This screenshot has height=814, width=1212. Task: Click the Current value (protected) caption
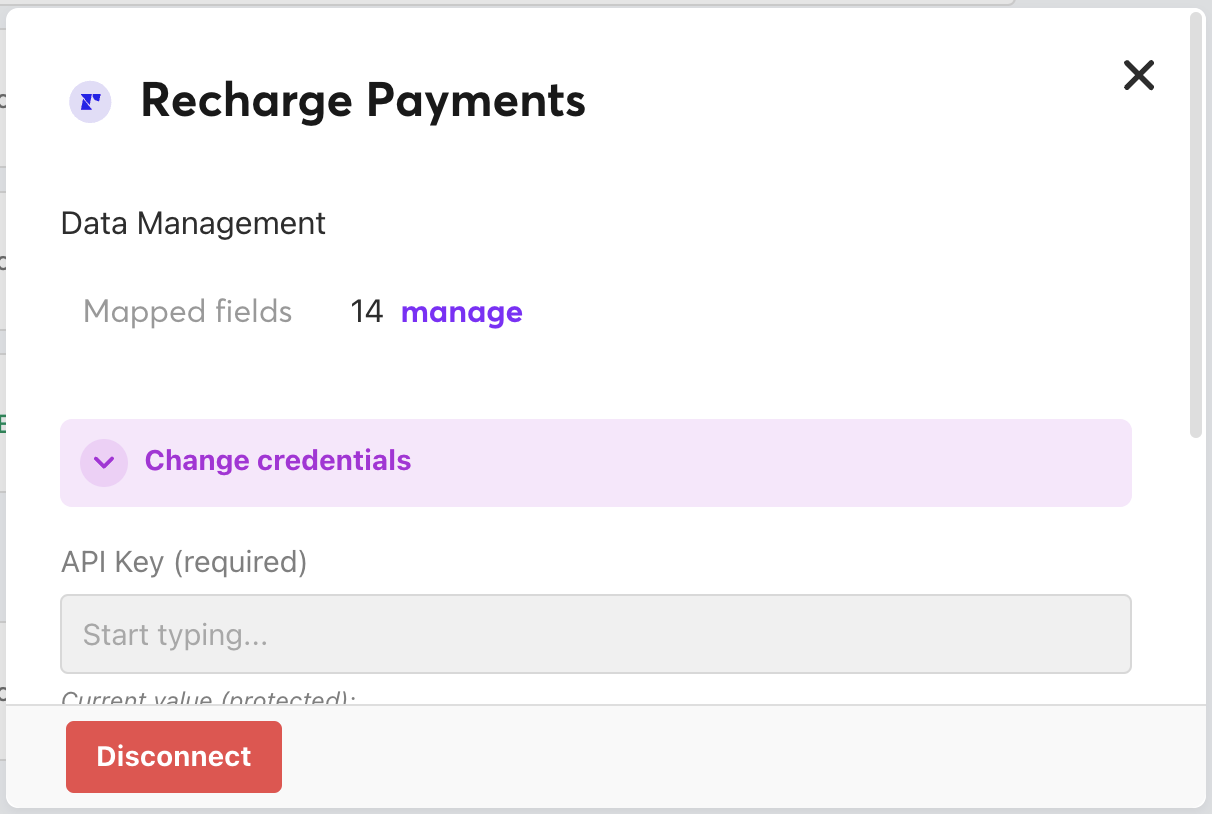208,698
